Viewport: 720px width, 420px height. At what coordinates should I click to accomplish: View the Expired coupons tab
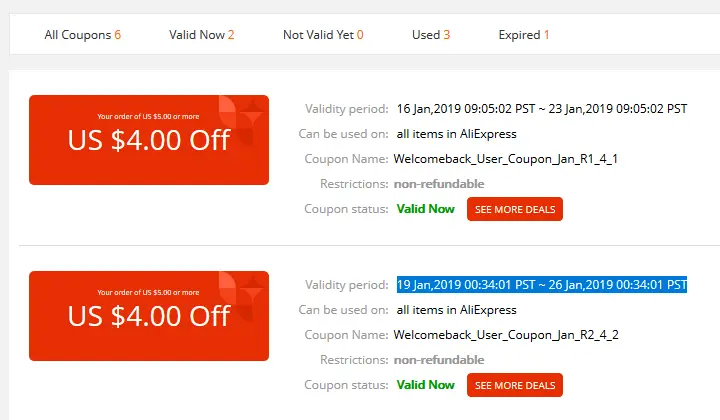point(524,35)
